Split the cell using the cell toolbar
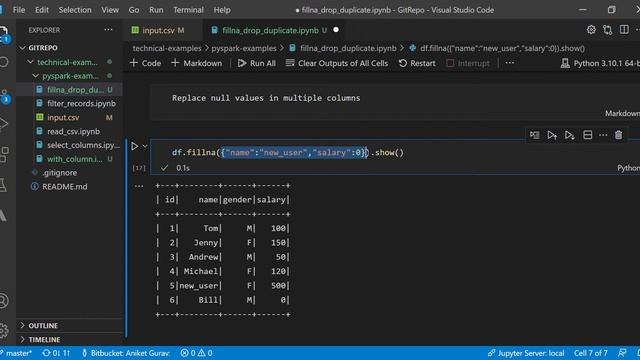640x360 pixels. click(587, 135)
